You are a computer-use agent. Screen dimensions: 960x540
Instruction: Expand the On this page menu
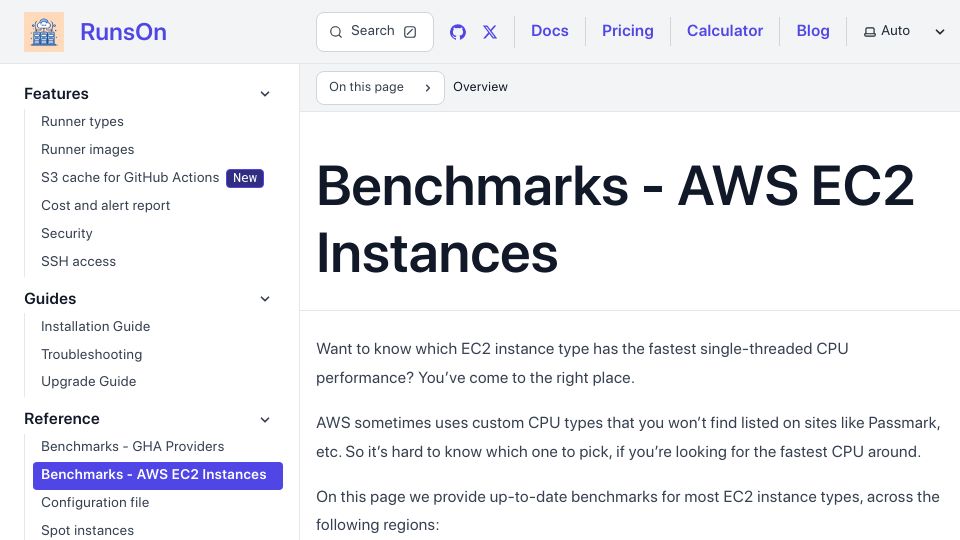[380, 88]
